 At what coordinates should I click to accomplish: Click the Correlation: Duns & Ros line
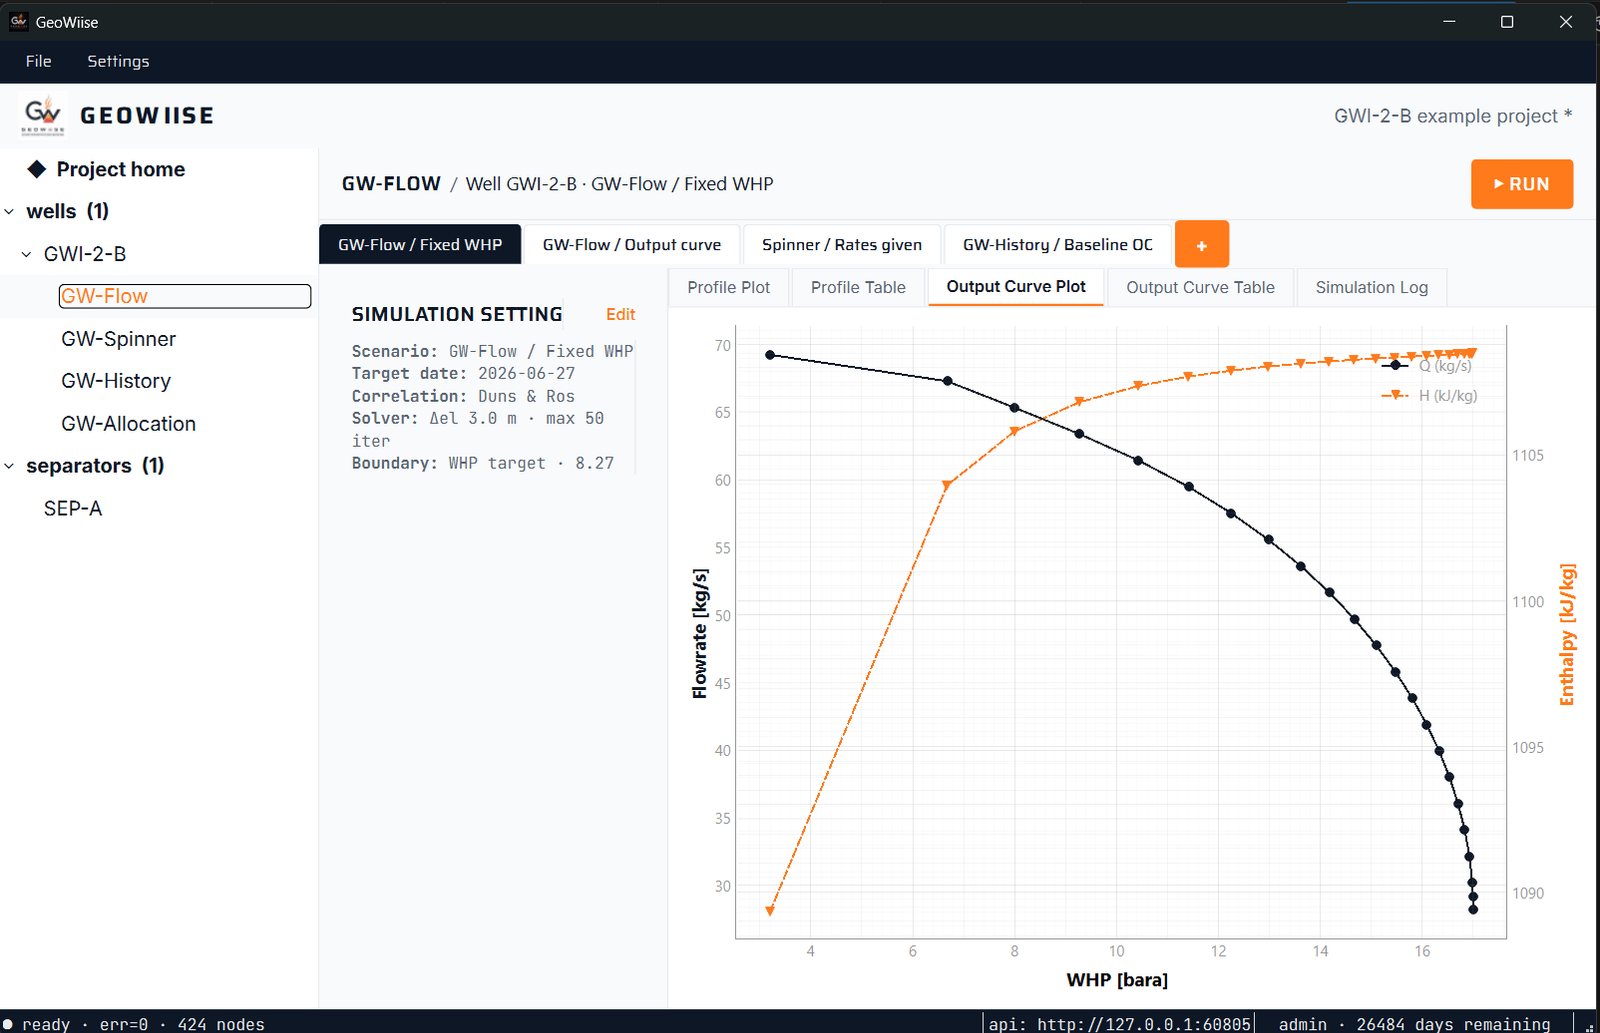point(463,396)
